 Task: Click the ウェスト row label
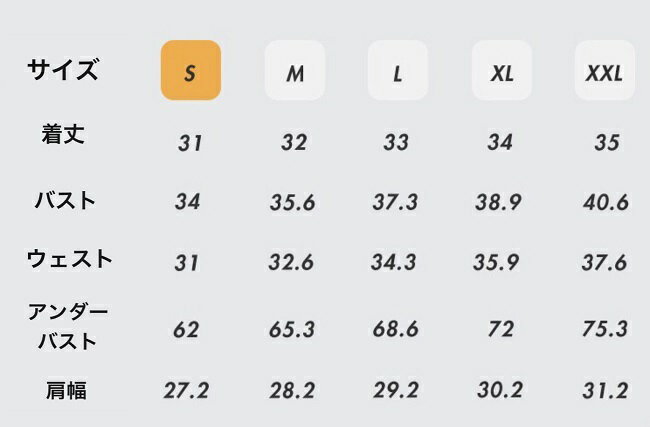(x=70, y=259)
